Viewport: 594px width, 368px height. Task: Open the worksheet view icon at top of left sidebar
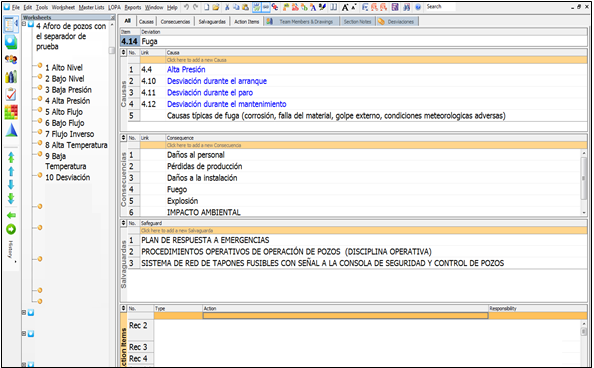point(11,25)
